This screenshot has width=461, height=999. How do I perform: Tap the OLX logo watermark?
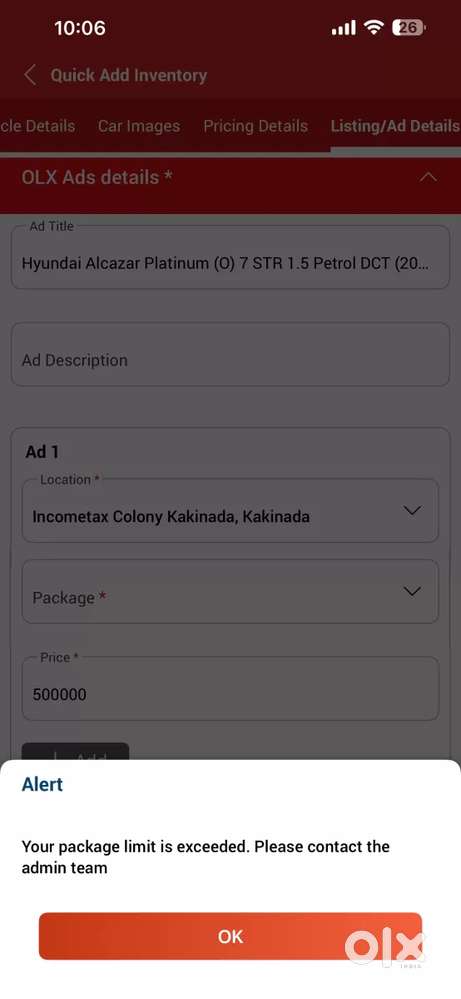click(384, 948)
